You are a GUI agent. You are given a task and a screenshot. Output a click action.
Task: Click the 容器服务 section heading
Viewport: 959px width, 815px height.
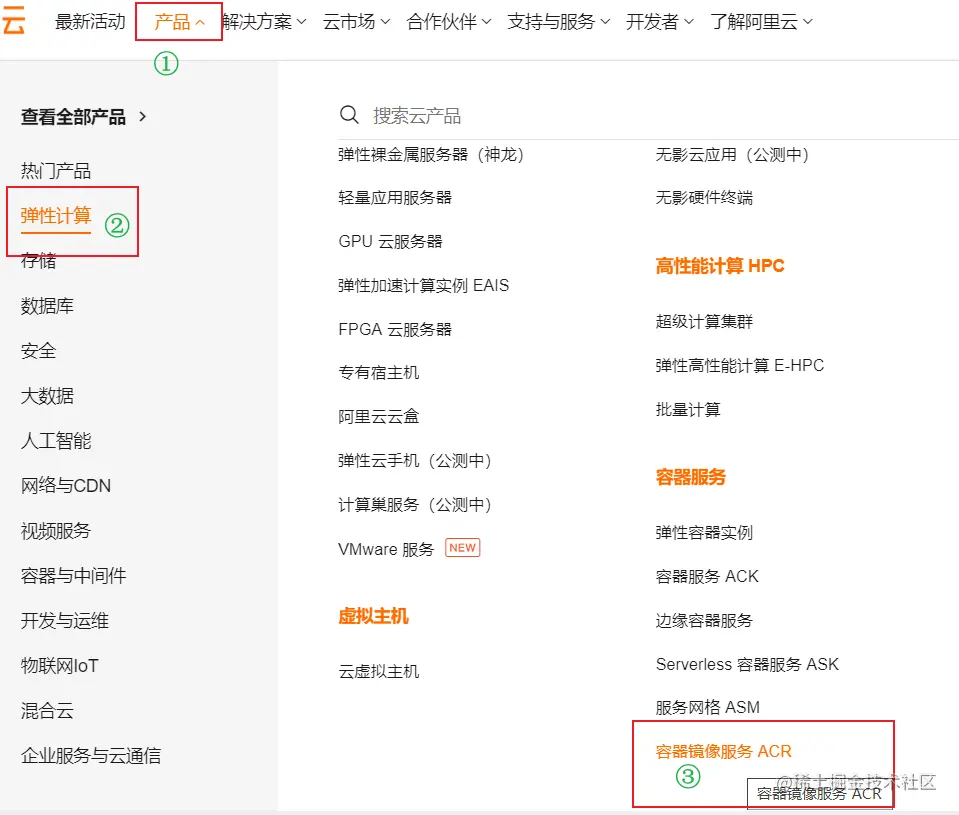point(691,477)
